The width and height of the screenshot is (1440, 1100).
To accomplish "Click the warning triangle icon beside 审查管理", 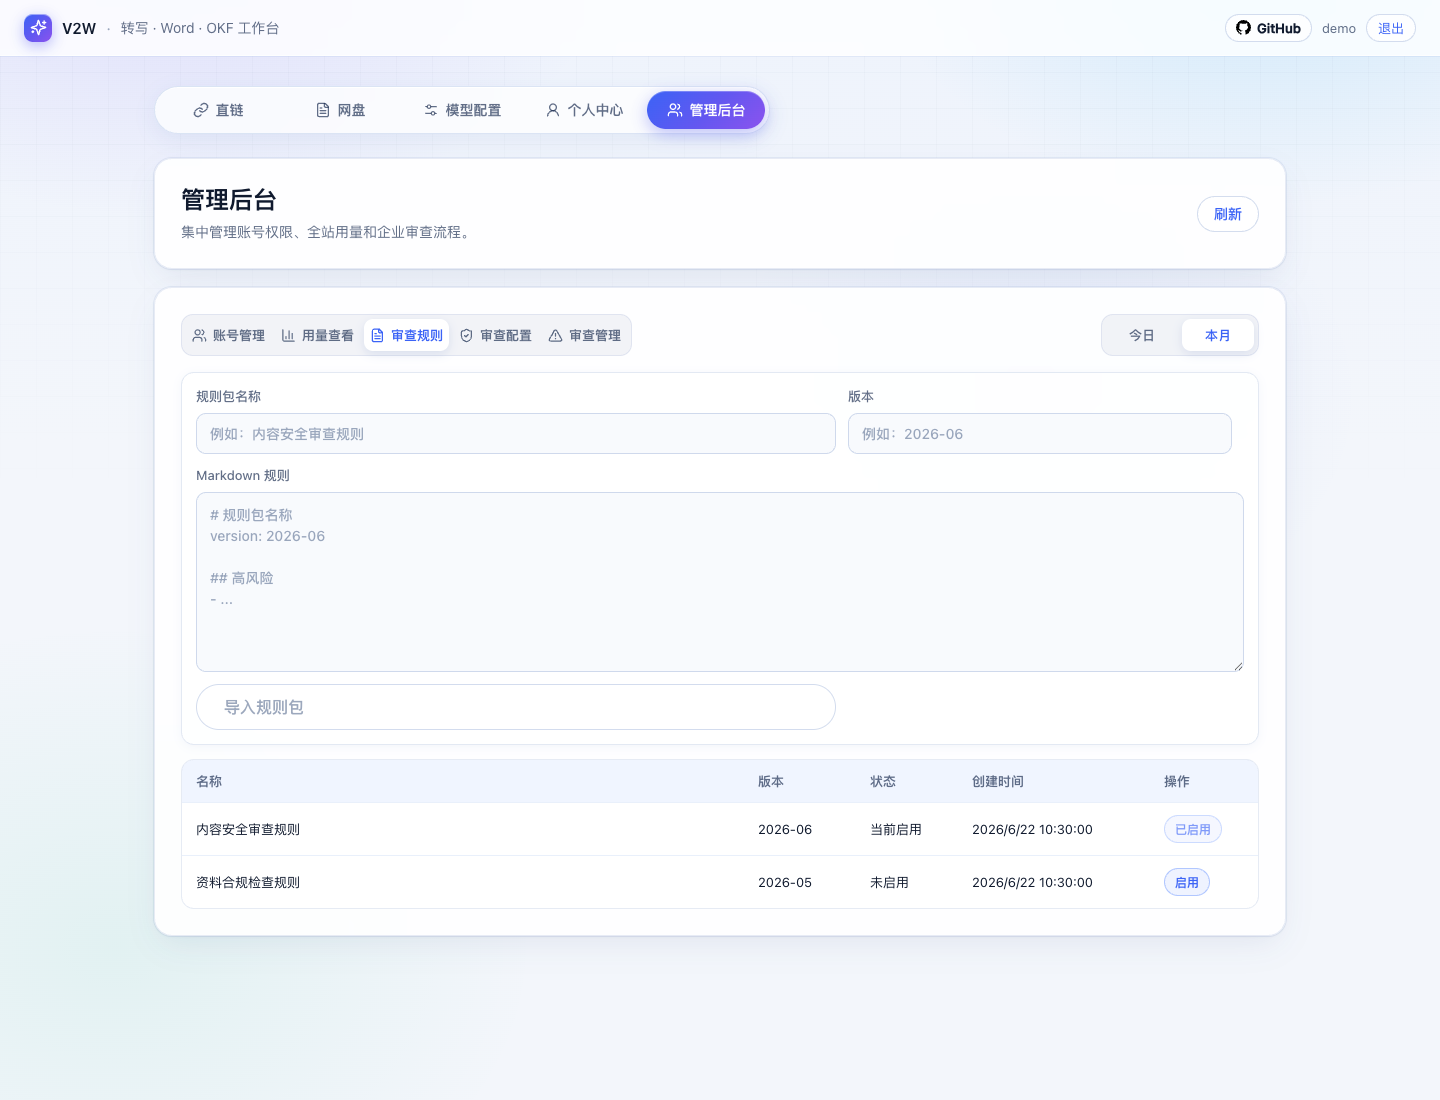I will 555,336.
